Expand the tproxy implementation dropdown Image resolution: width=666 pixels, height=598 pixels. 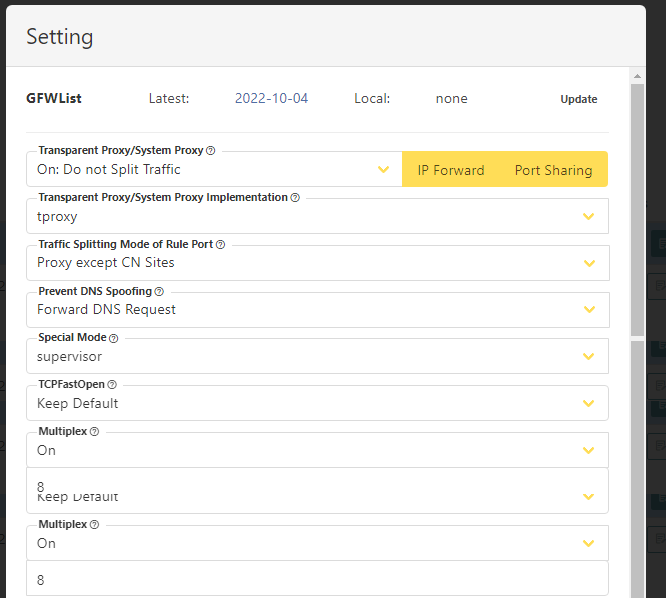[x=317, y=216]
